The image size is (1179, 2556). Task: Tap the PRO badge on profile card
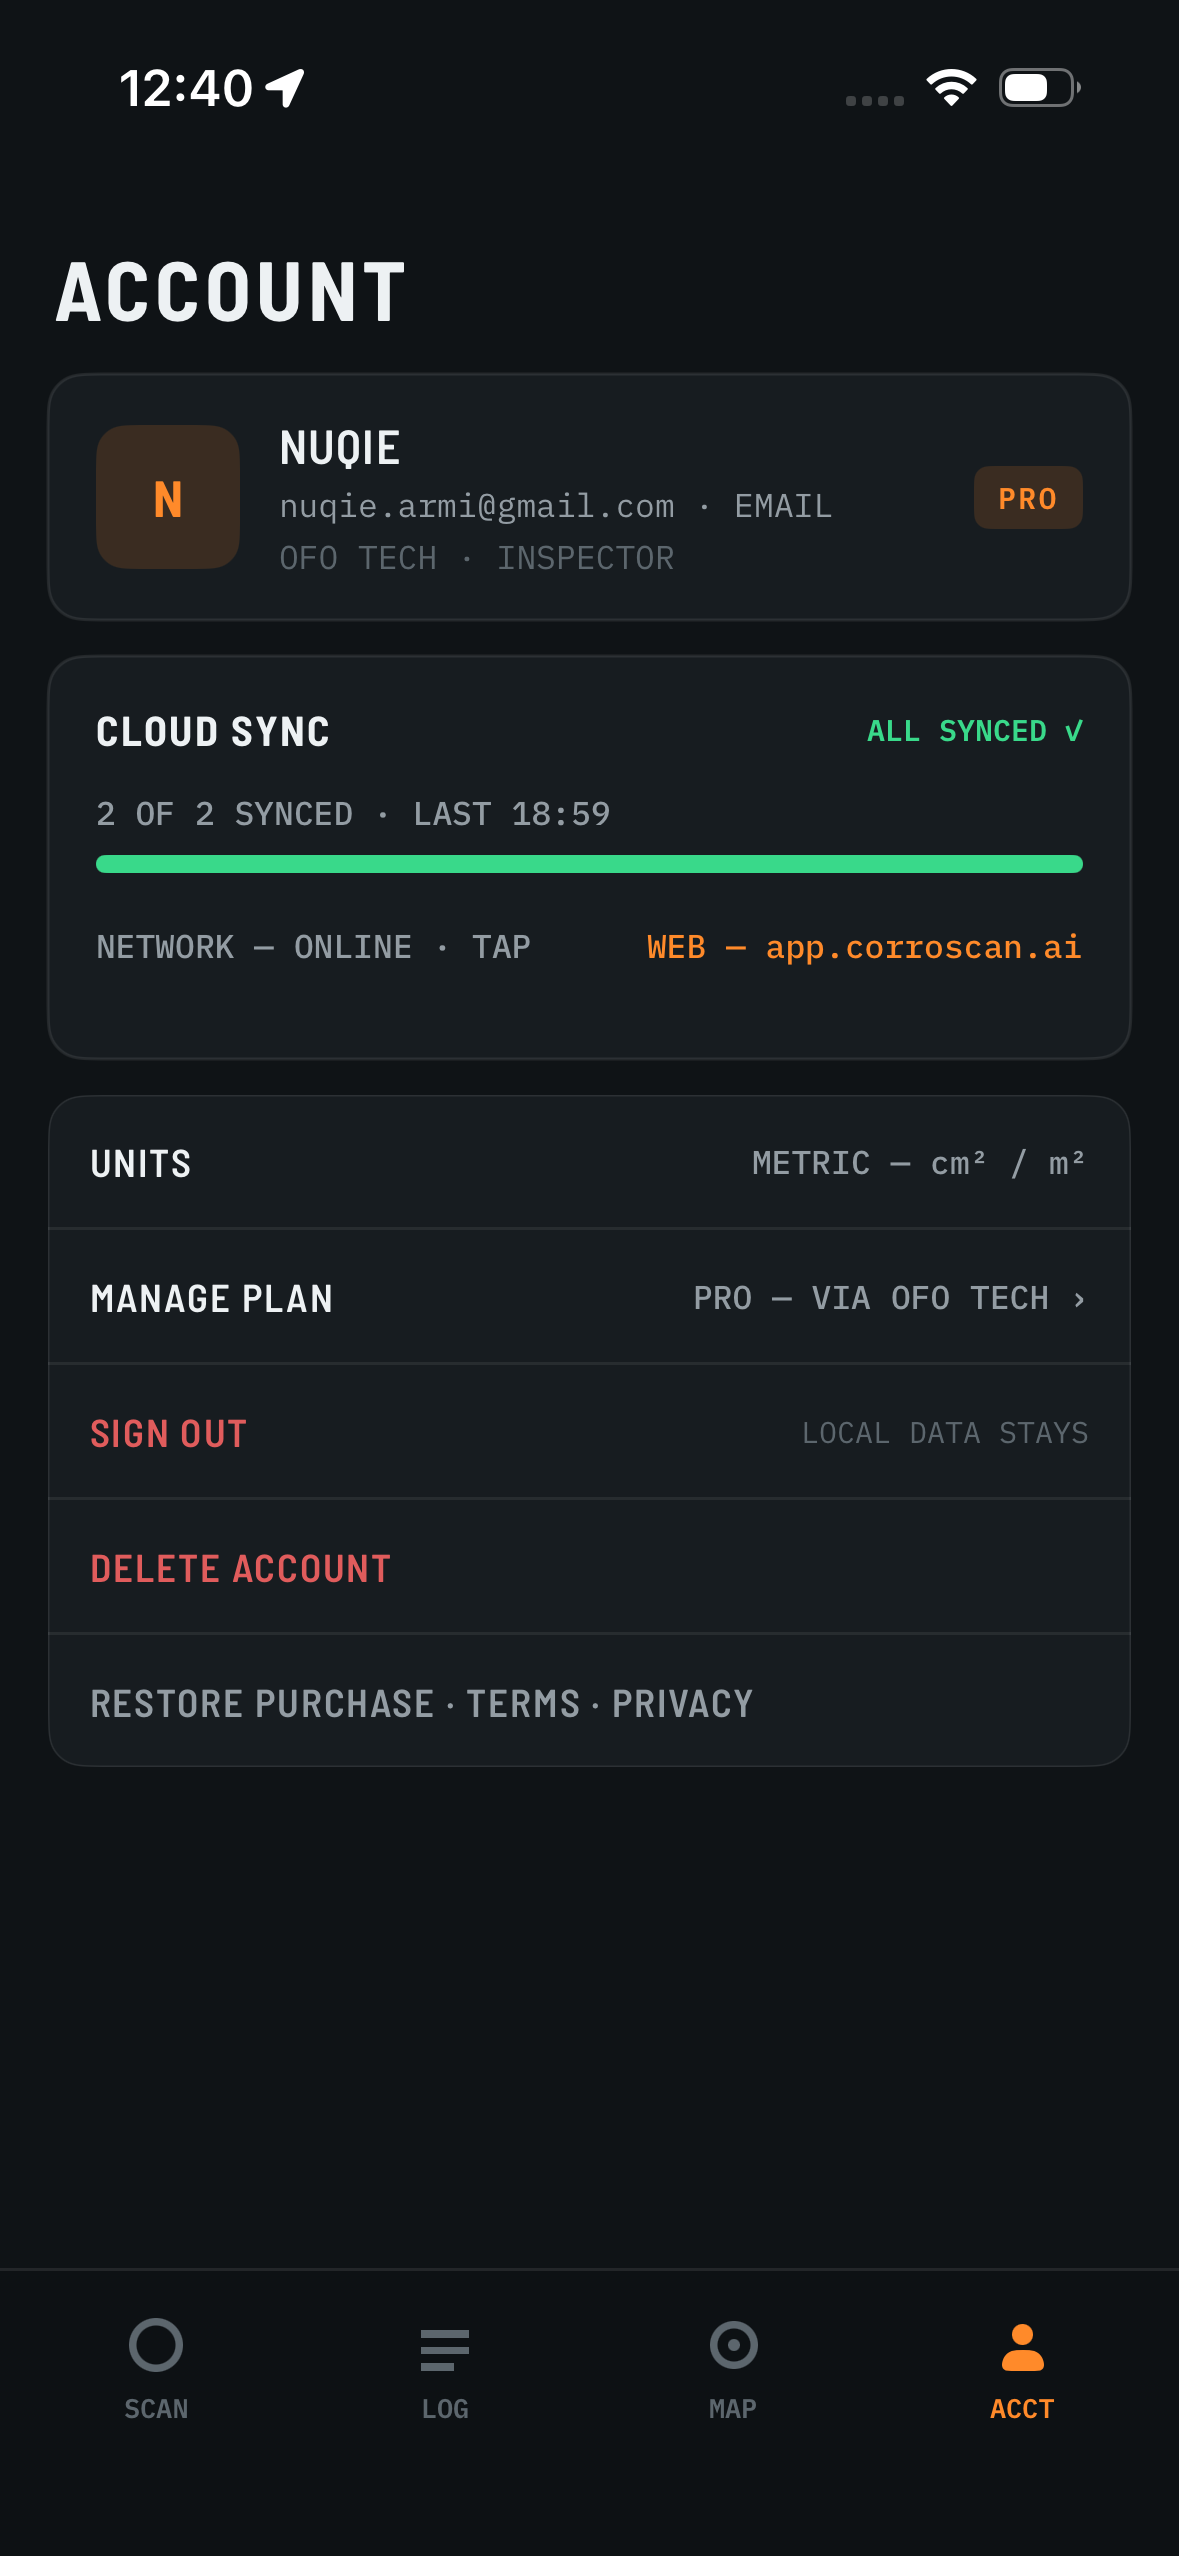pos(1028,498)
